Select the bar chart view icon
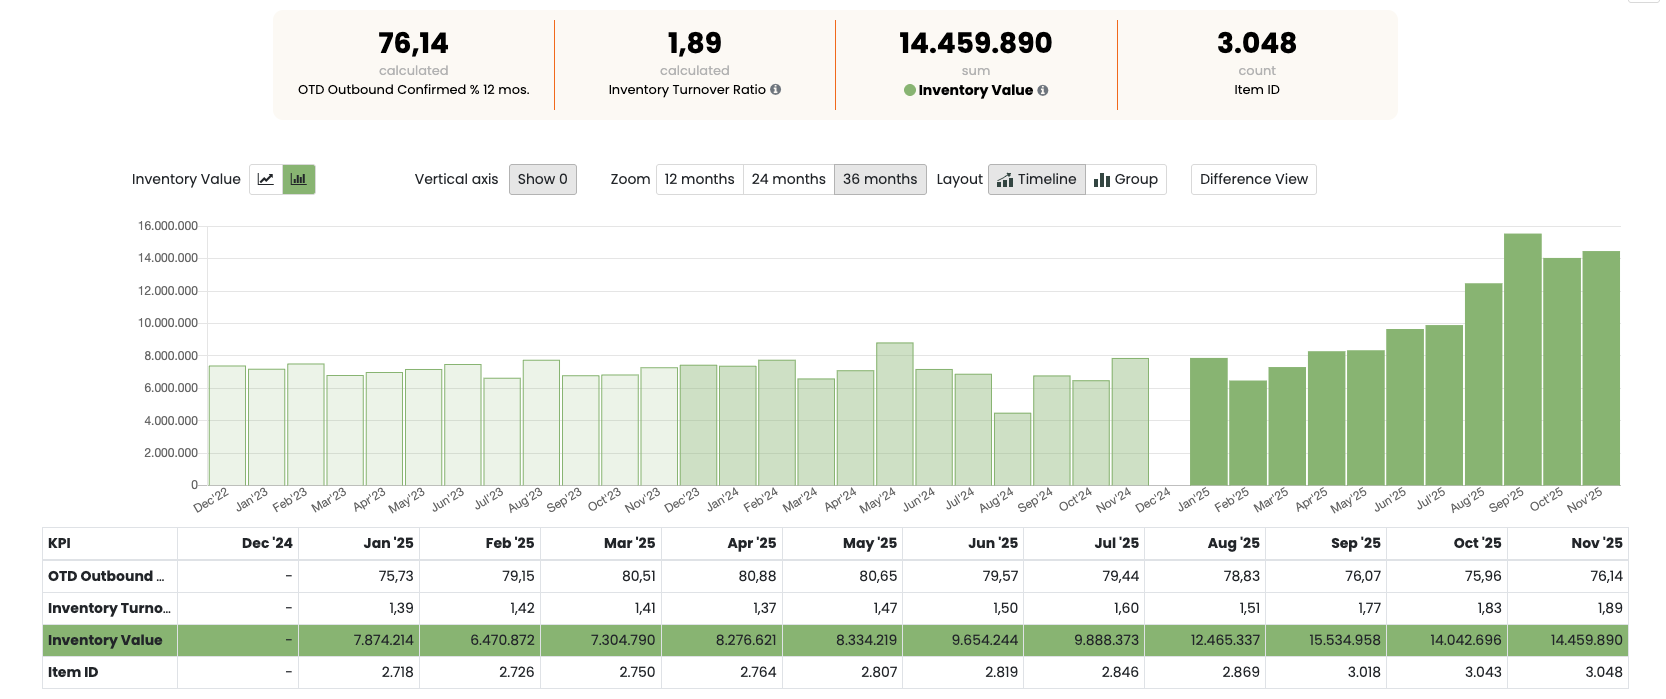This screenshot has height=699, width=1666. (x=299, y=180)
